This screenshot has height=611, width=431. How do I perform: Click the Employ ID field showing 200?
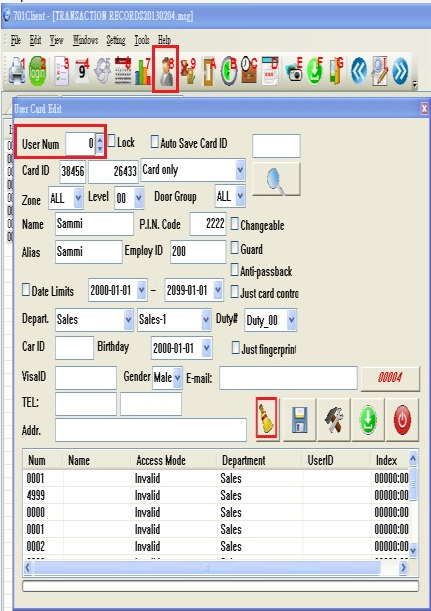pyautogui.click(x=198, y=251)
